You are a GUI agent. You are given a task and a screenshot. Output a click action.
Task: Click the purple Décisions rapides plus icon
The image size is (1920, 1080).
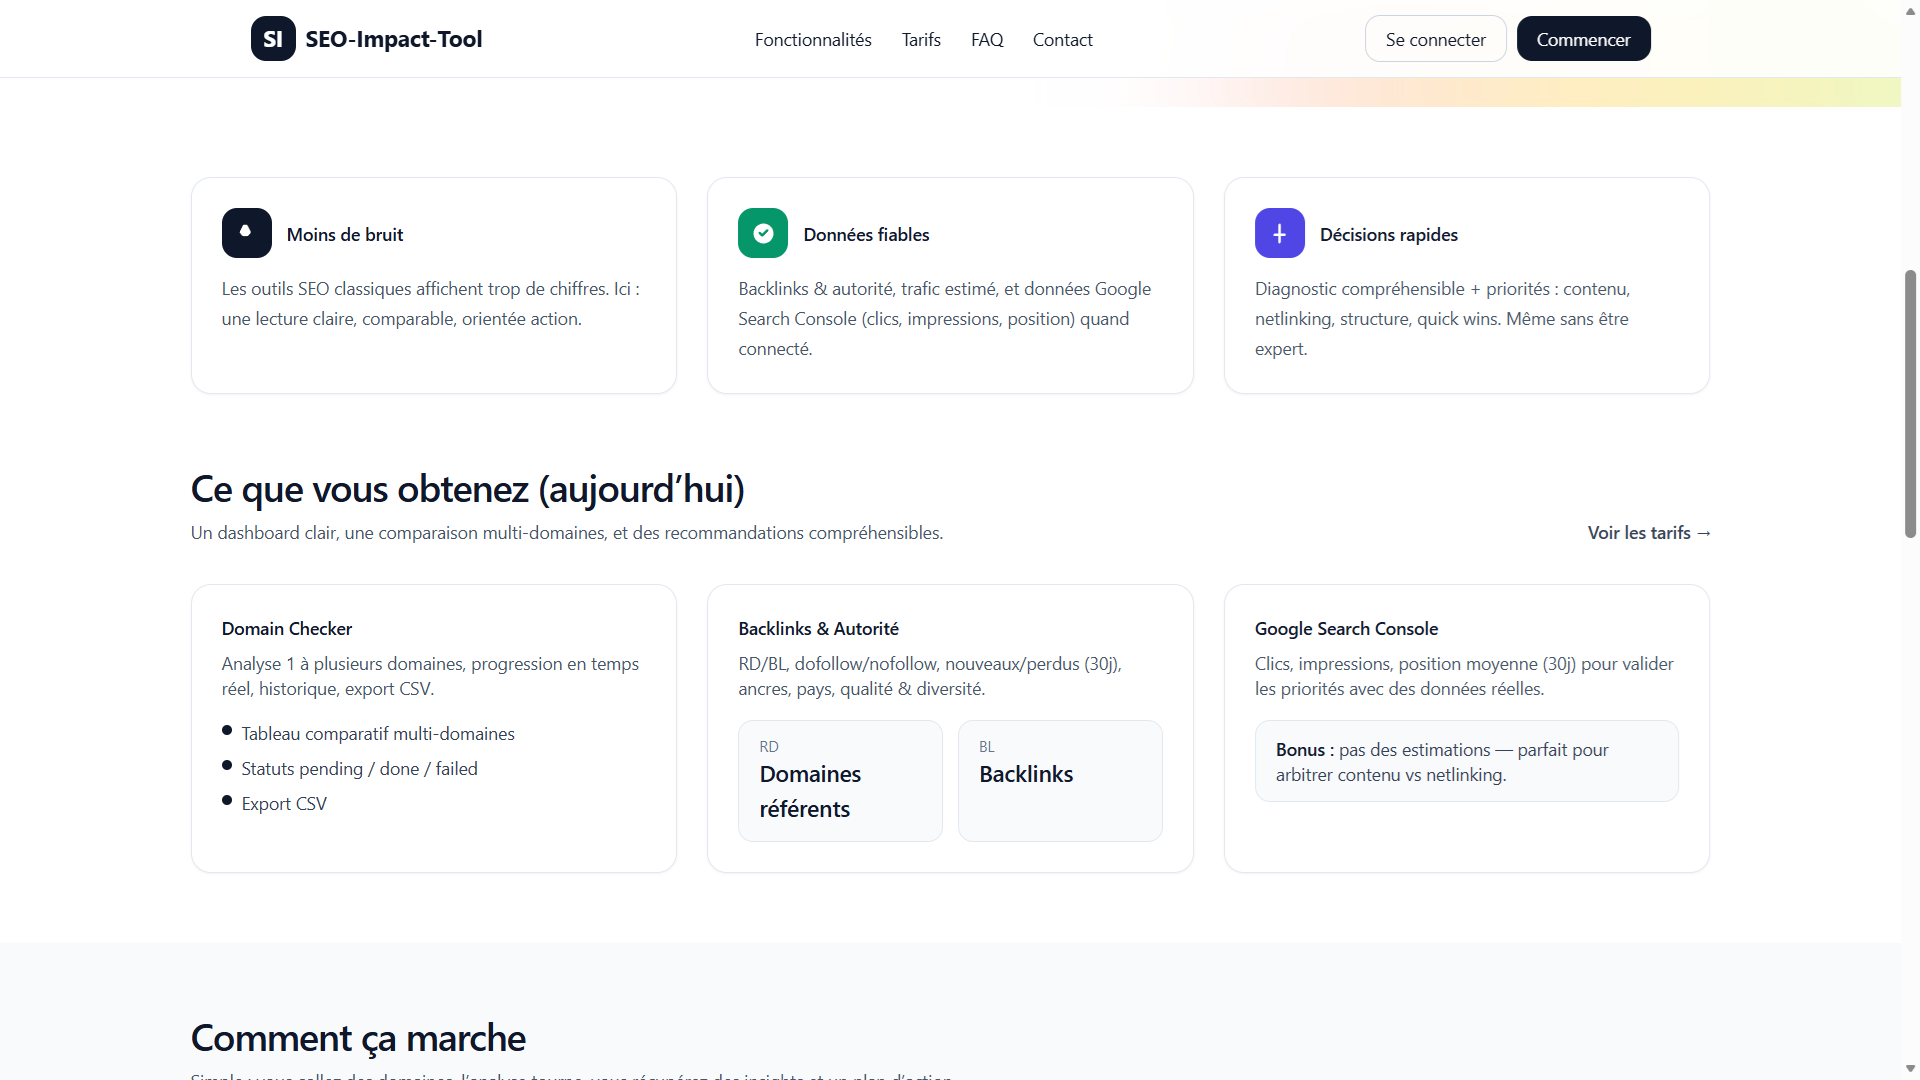1279,233
